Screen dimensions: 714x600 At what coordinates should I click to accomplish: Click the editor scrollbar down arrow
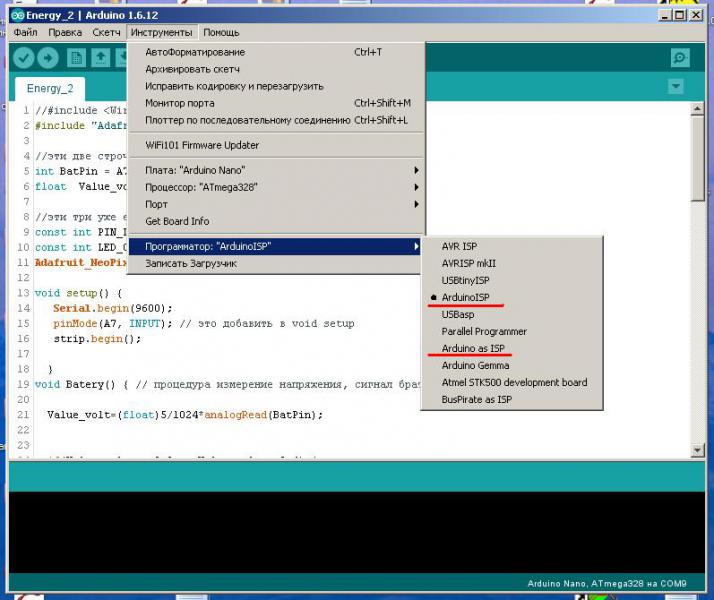click(697, 450)
